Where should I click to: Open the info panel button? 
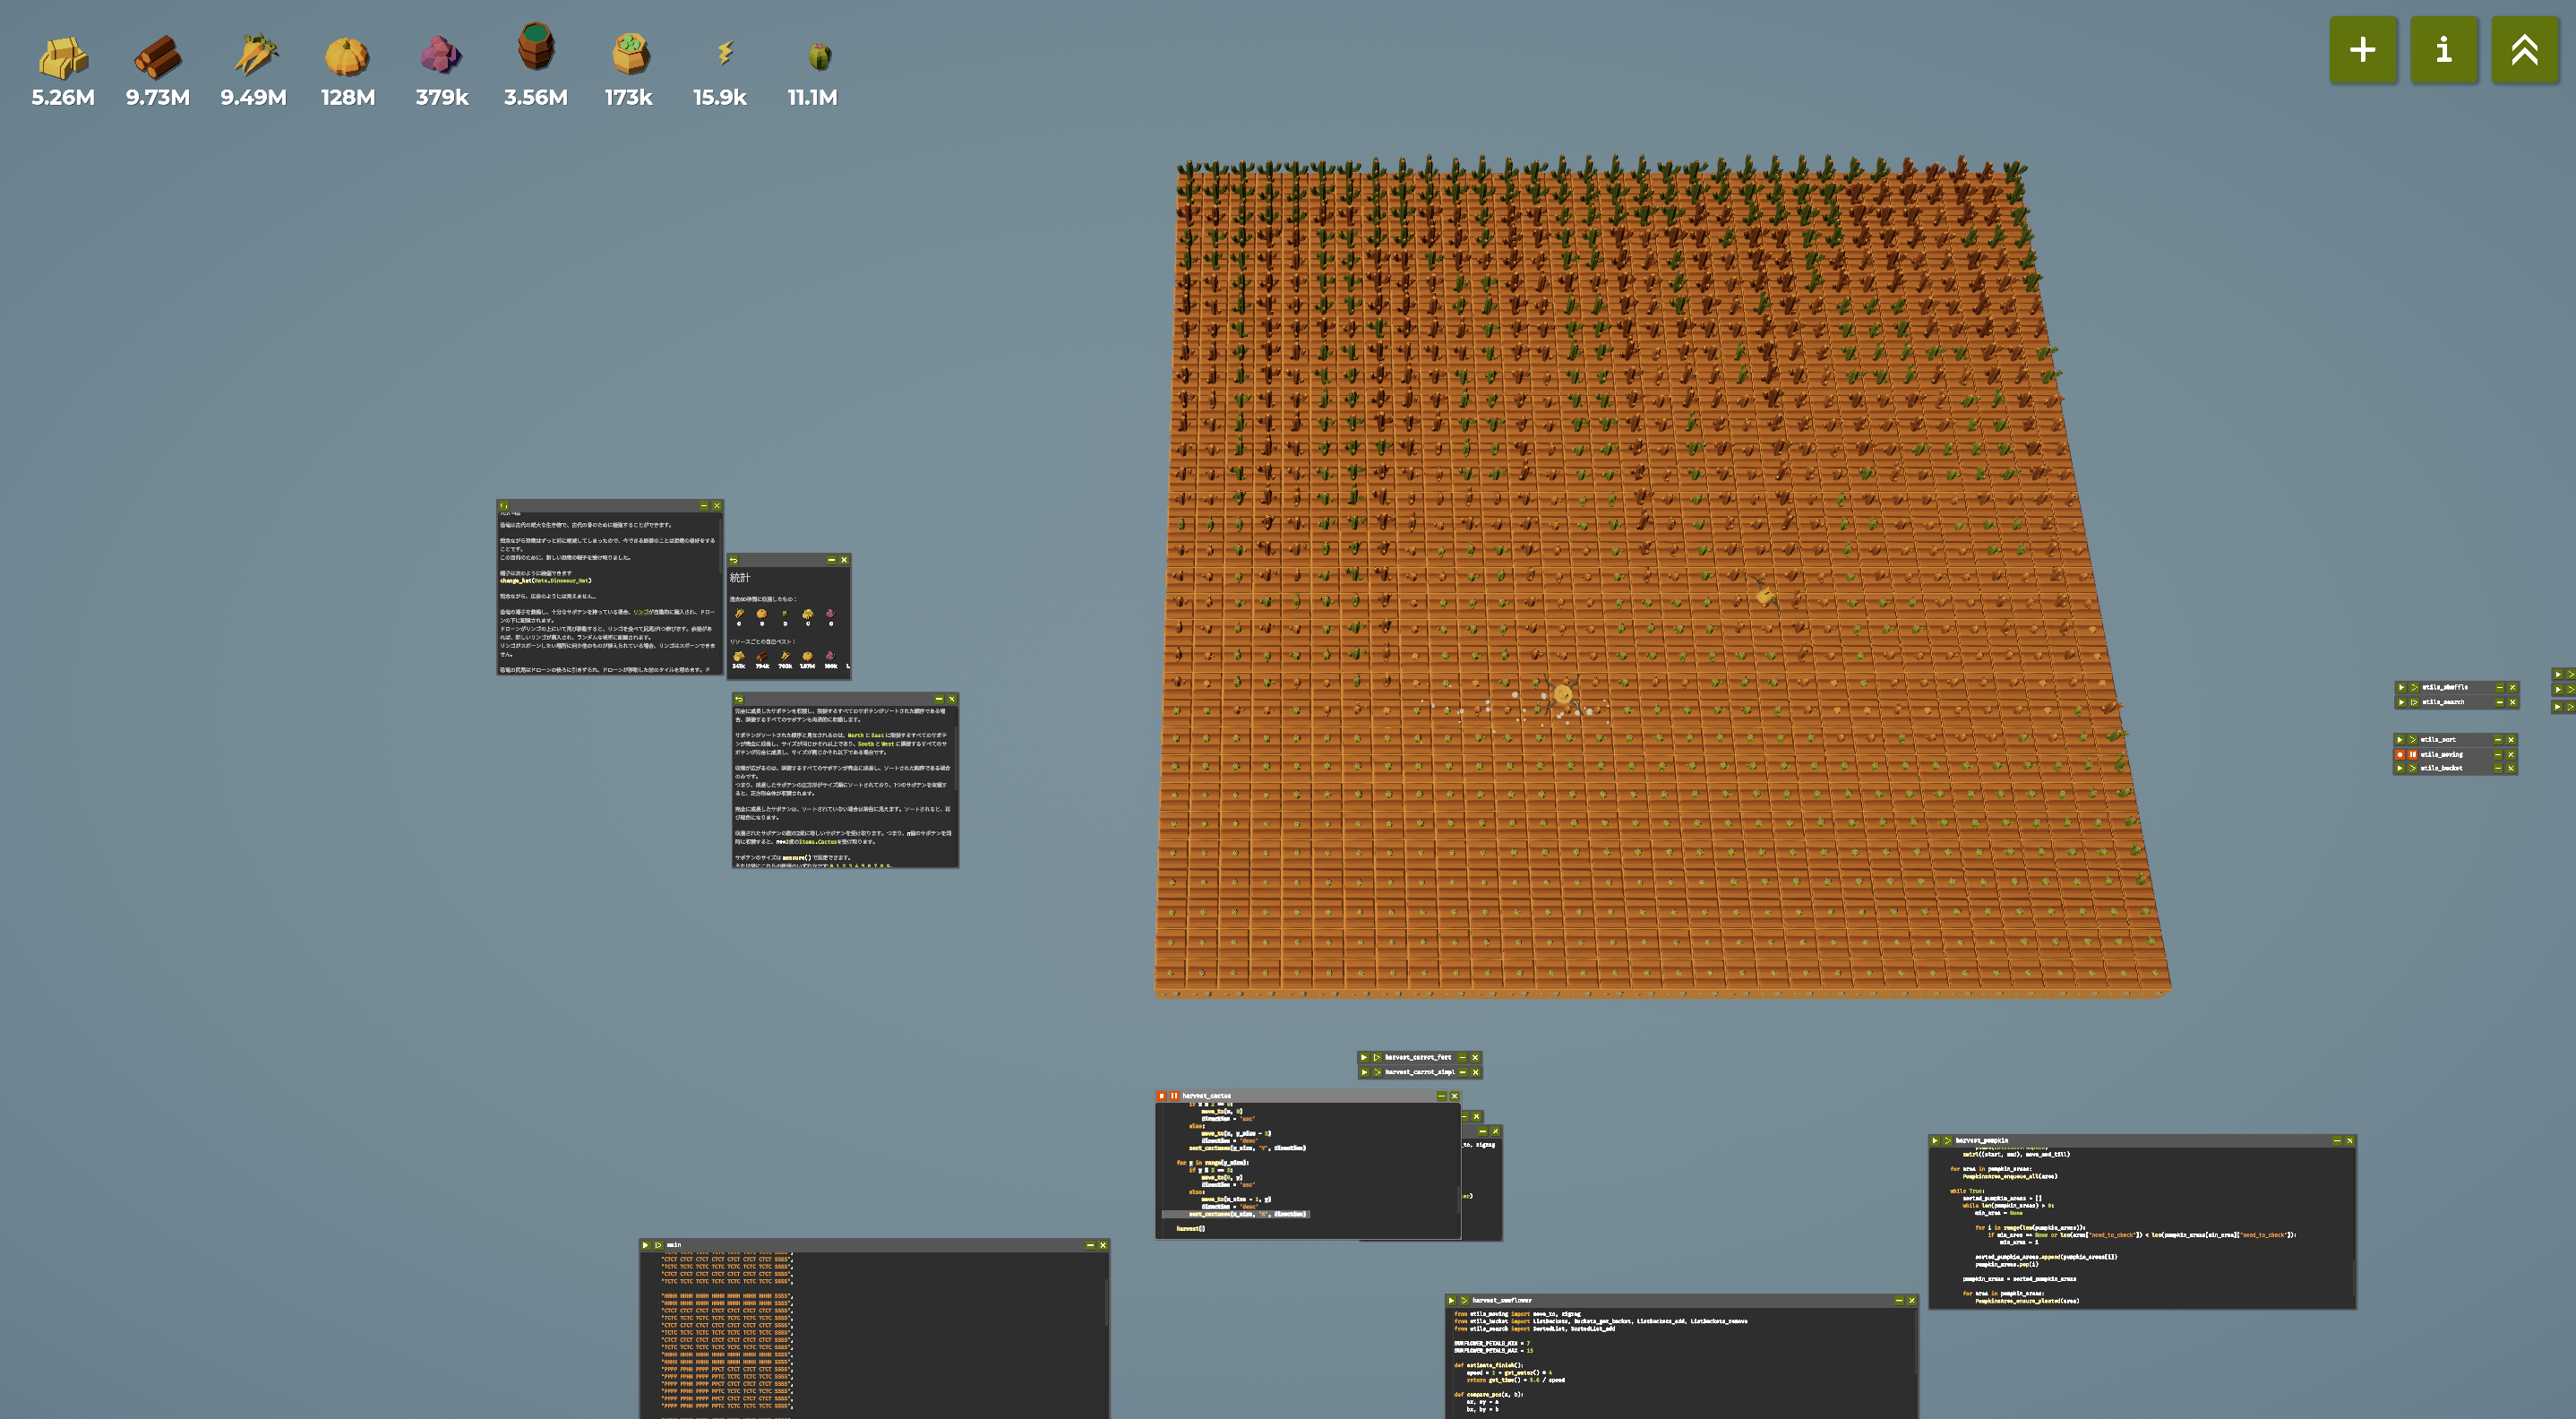[2443, 49]
